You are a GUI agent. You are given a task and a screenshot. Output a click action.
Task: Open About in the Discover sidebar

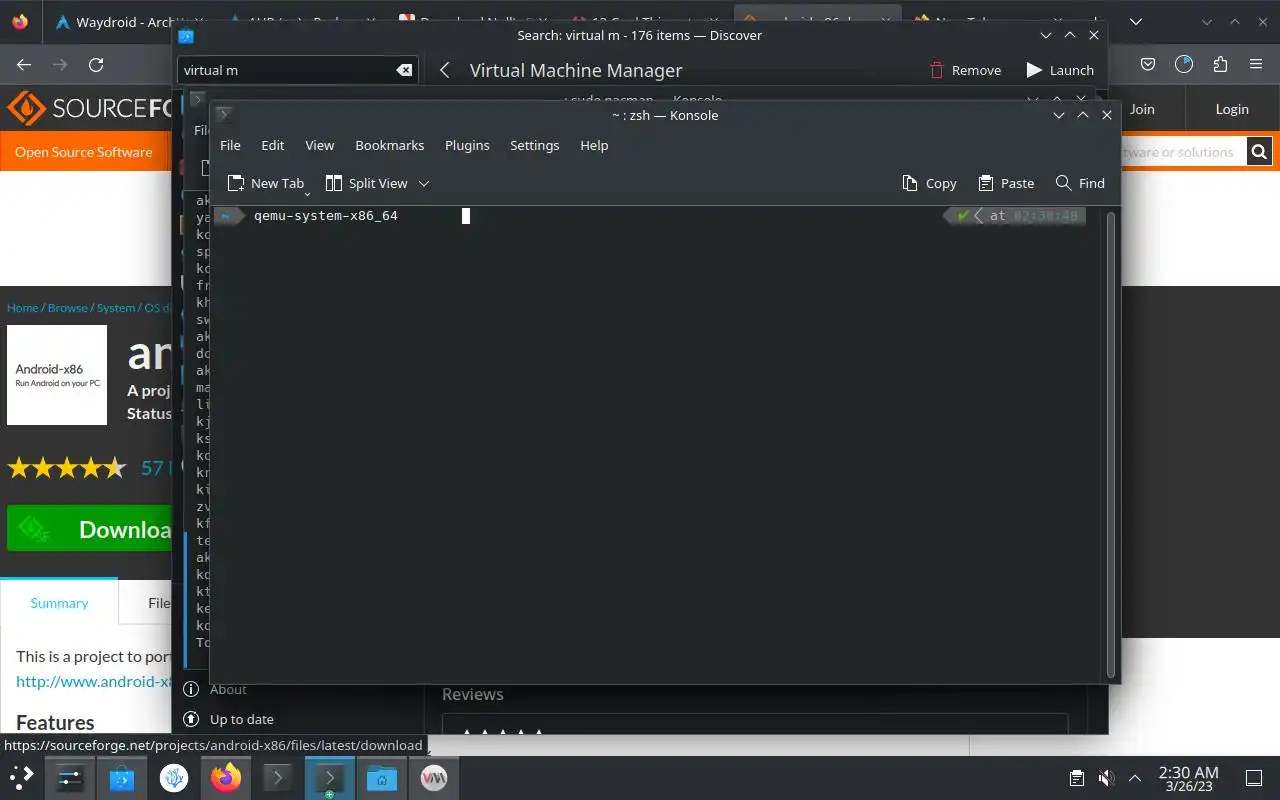coord(228,689)
